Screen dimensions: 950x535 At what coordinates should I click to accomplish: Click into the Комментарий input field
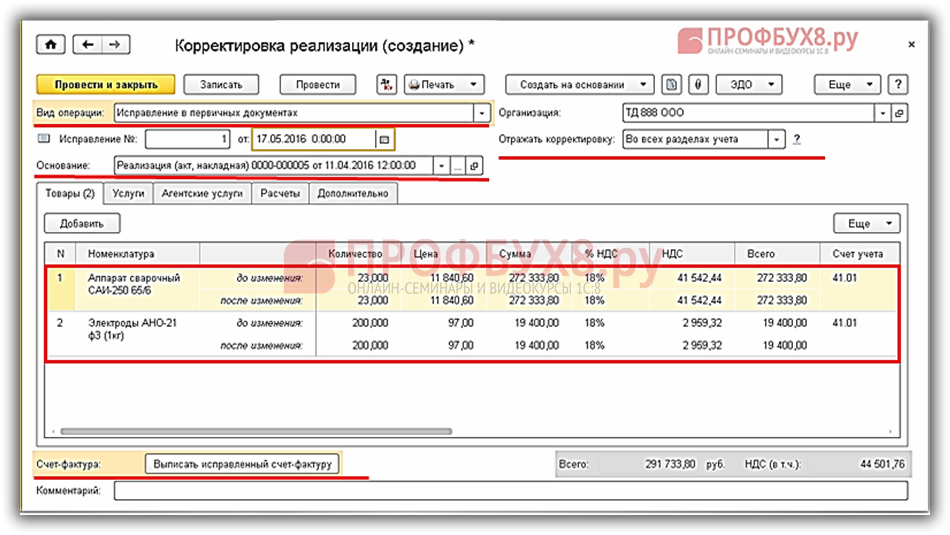510,491
